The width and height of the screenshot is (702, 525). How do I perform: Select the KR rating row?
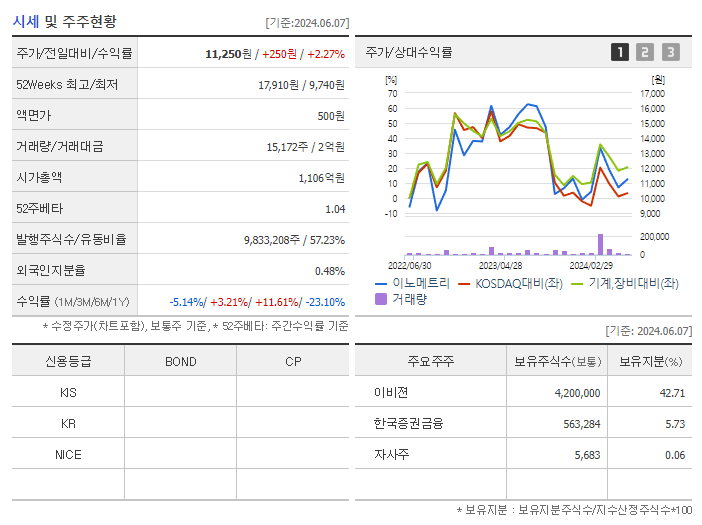[180, 423]
